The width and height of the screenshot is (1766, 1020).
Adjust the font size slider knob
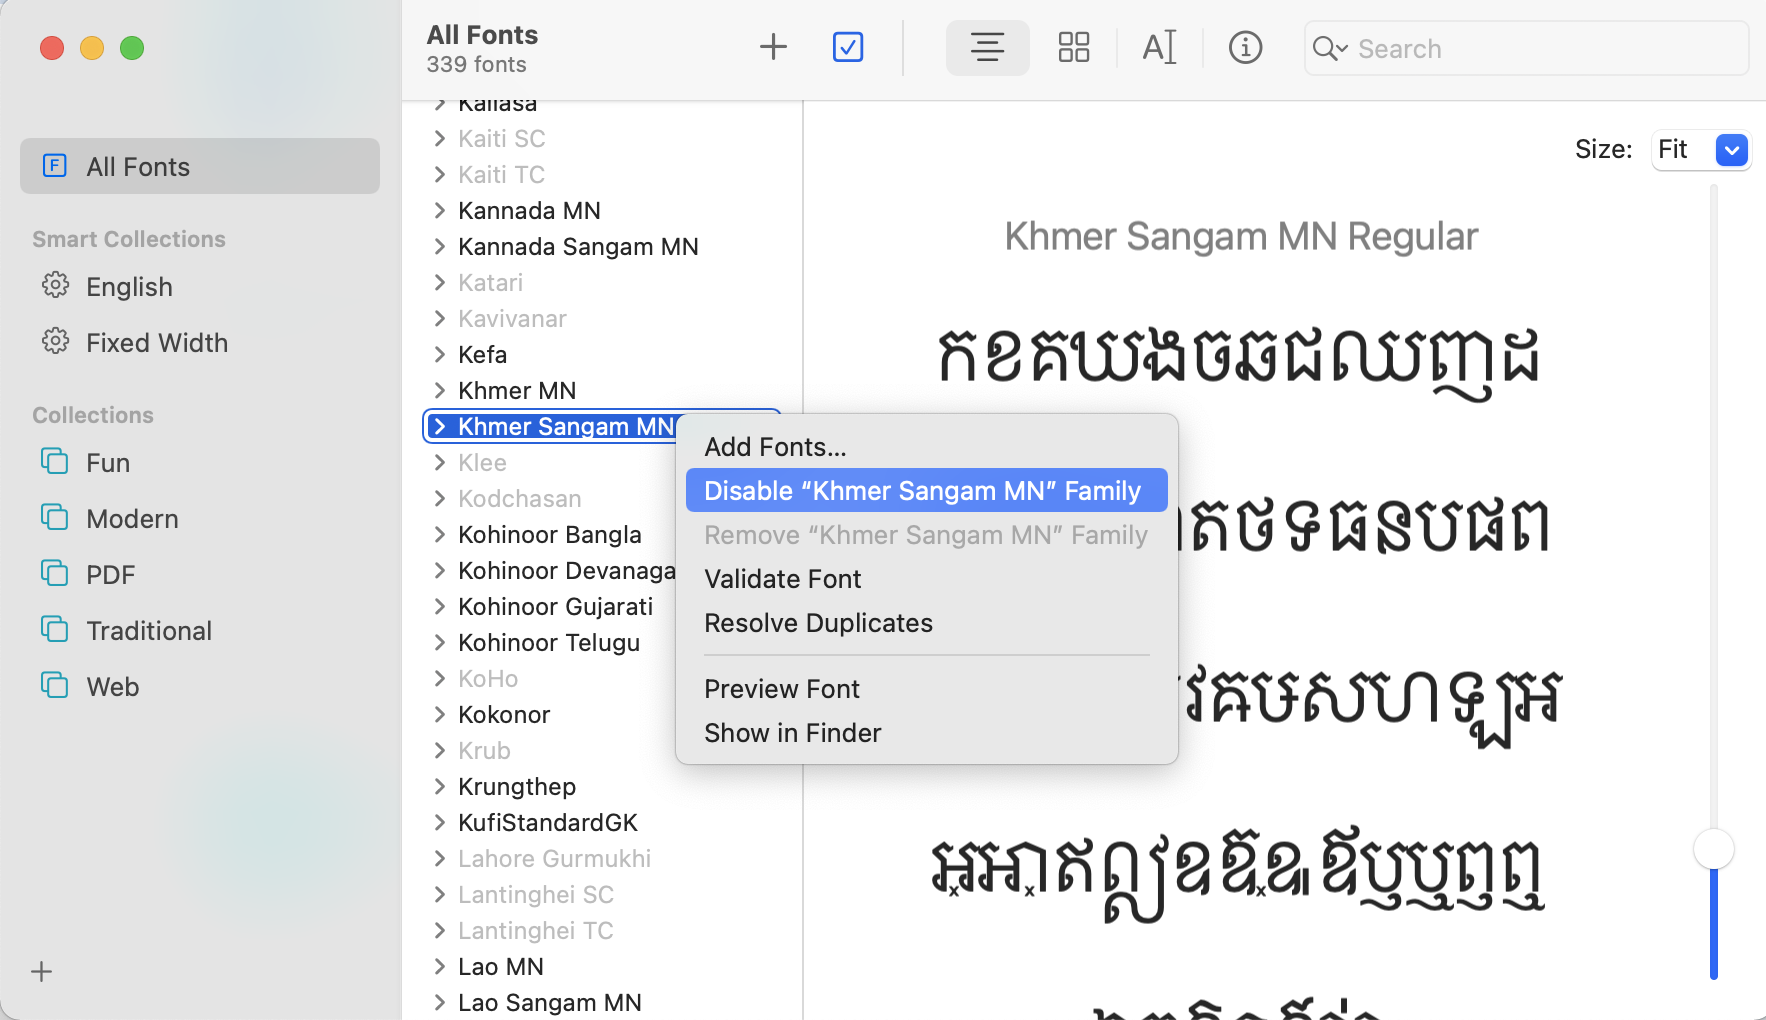[1713, 850]
